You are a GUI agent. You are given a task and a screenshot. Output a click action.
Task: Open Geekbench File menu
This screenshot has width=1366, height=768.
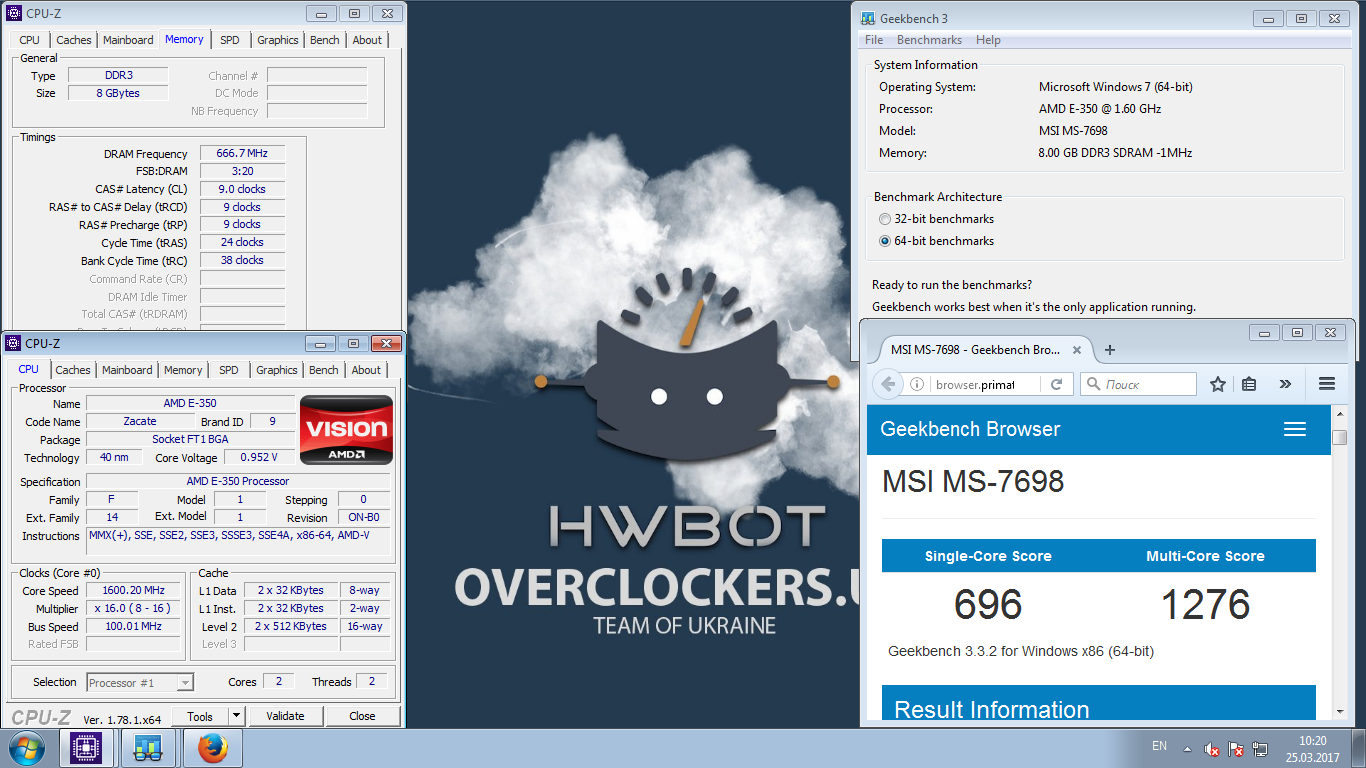[x=874, y=40]
